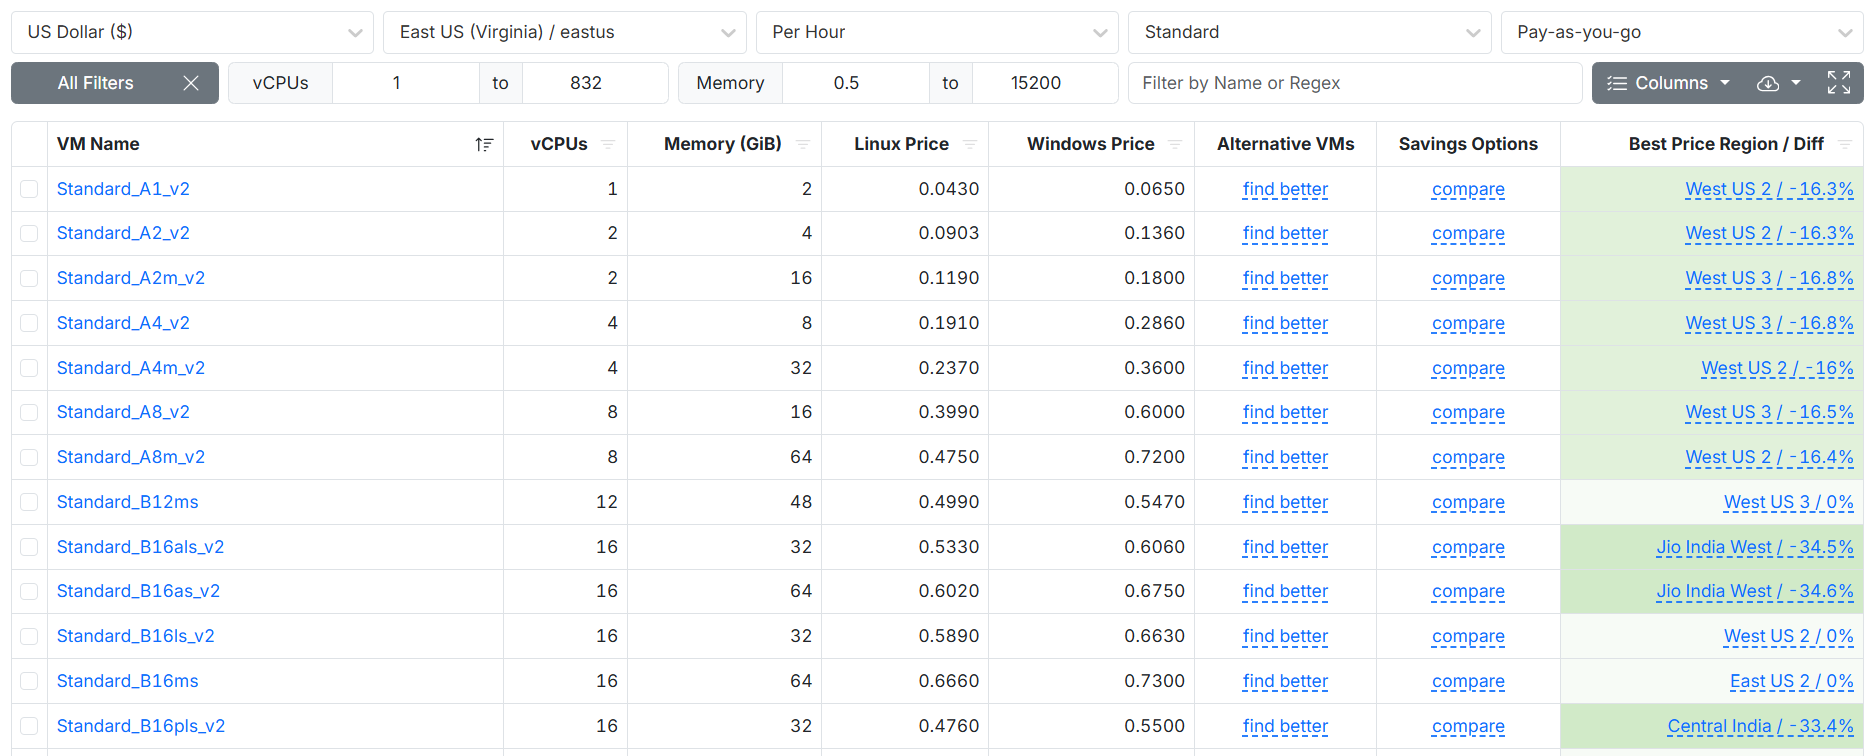Sort by the Windows Price column header
Image resolution: width=1871 pixels, height=756 pixels.
coord(1090,144)
